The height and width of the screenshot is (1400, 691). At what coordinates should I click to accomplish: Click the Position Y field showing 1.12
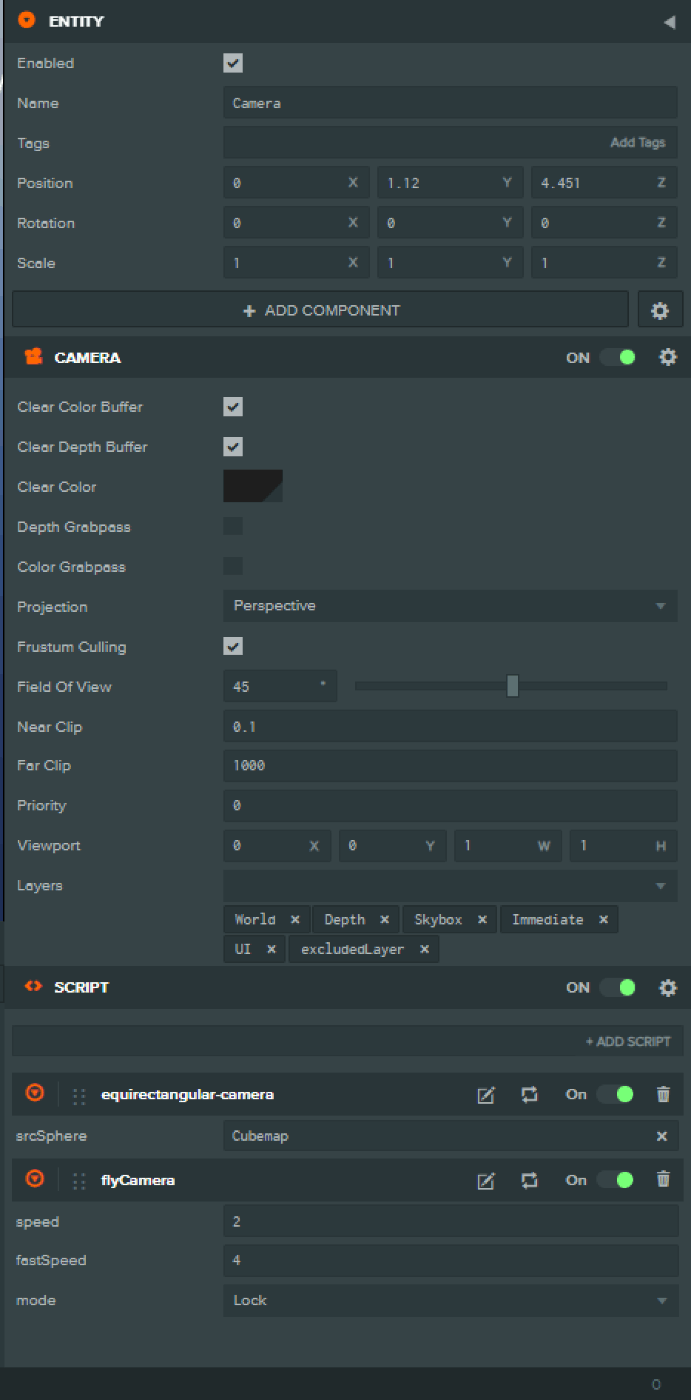click(450, 183)
